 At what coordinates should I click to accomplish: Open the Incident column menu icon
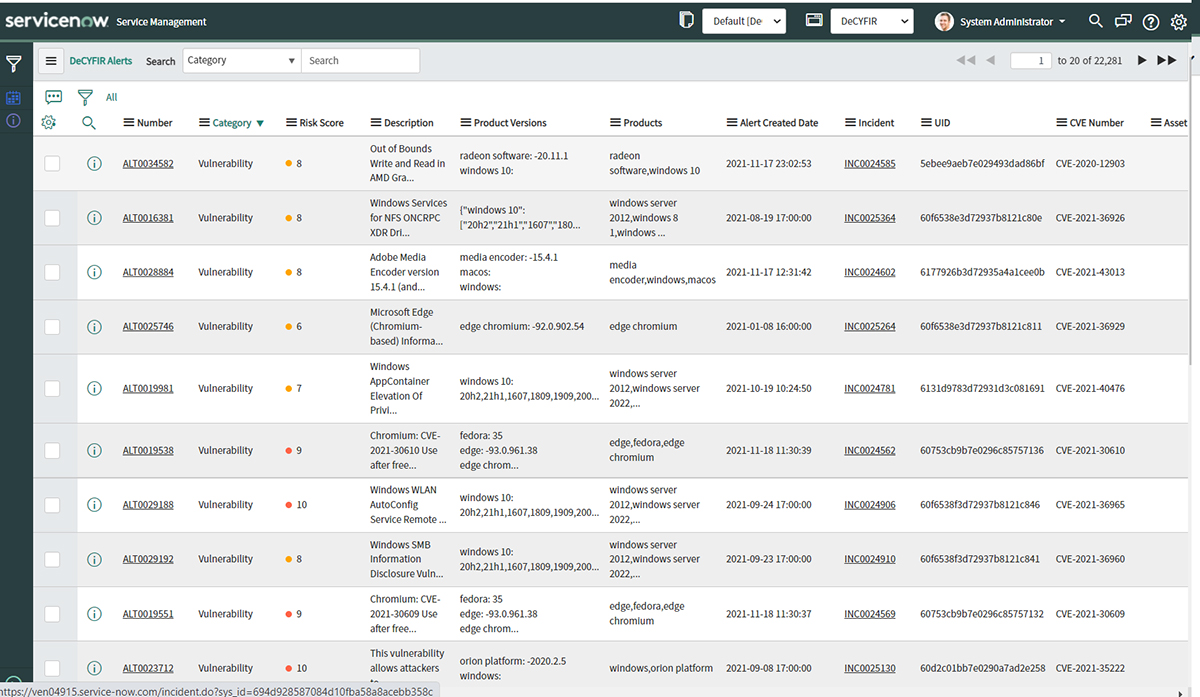[850, 123]
